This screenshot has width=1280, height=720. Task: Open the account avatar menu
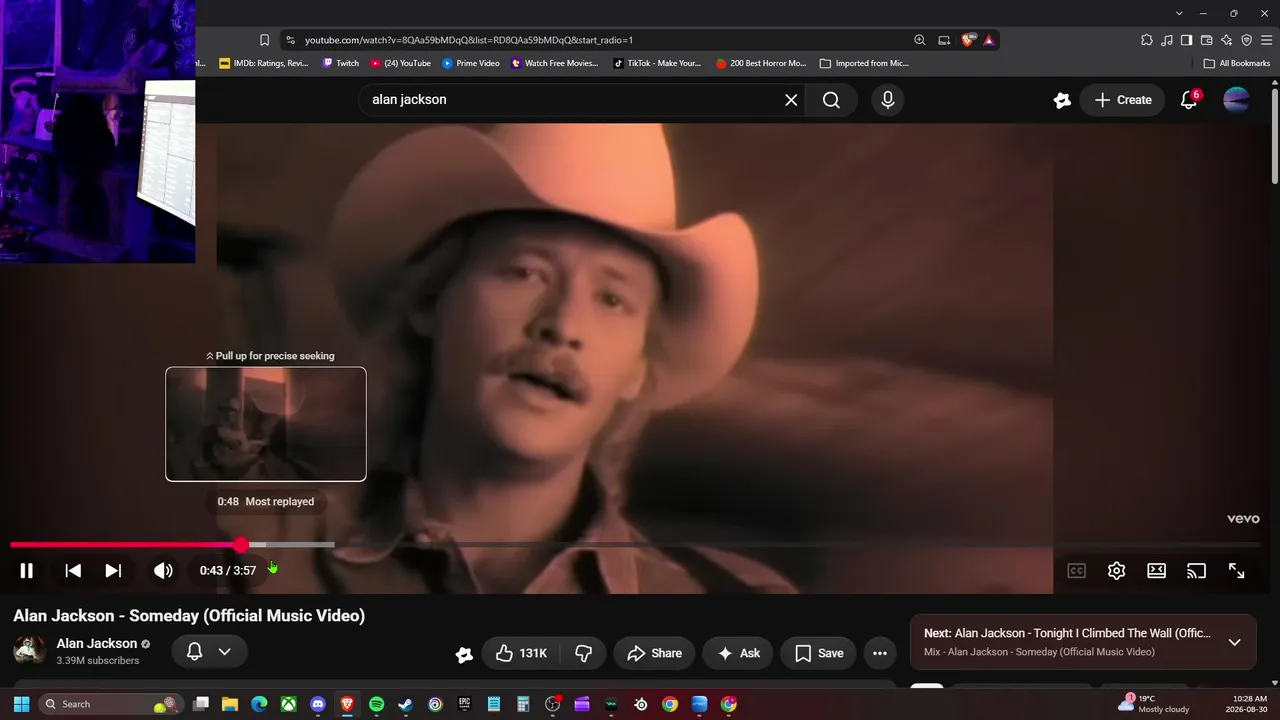coord(1237,100)
